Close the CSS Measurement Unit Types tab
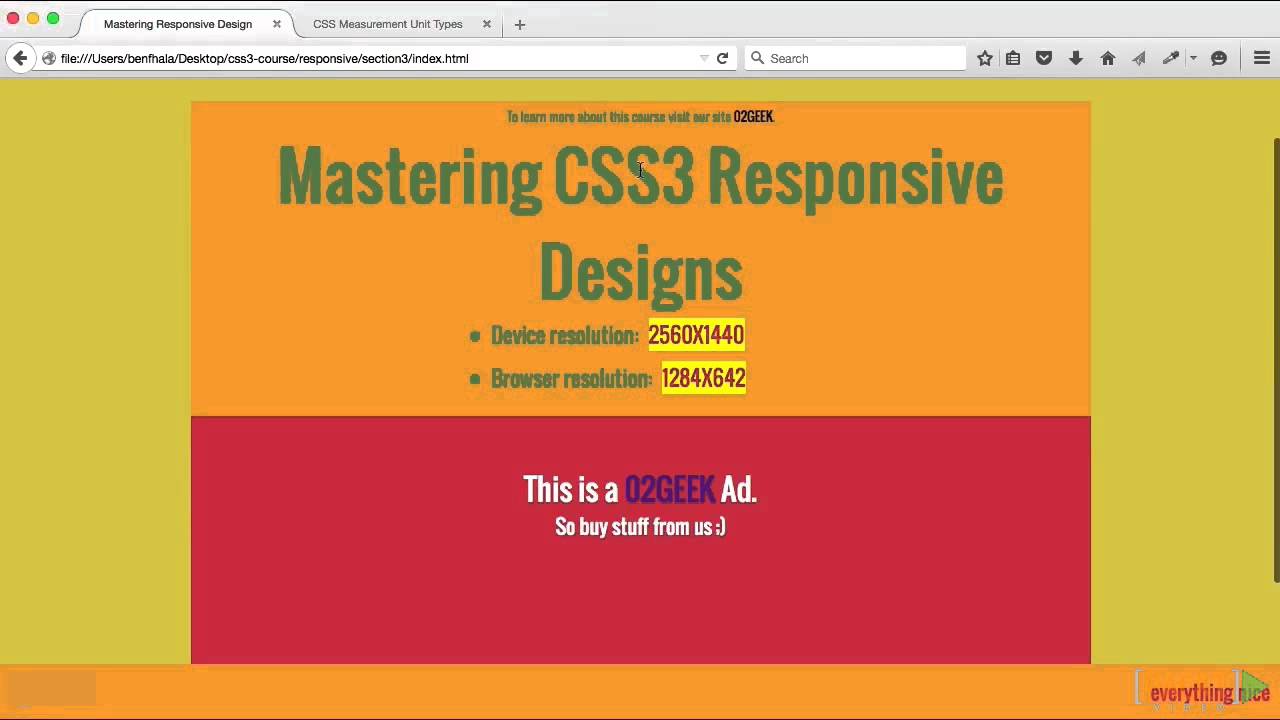1280x720 pixels. (487, 24)
